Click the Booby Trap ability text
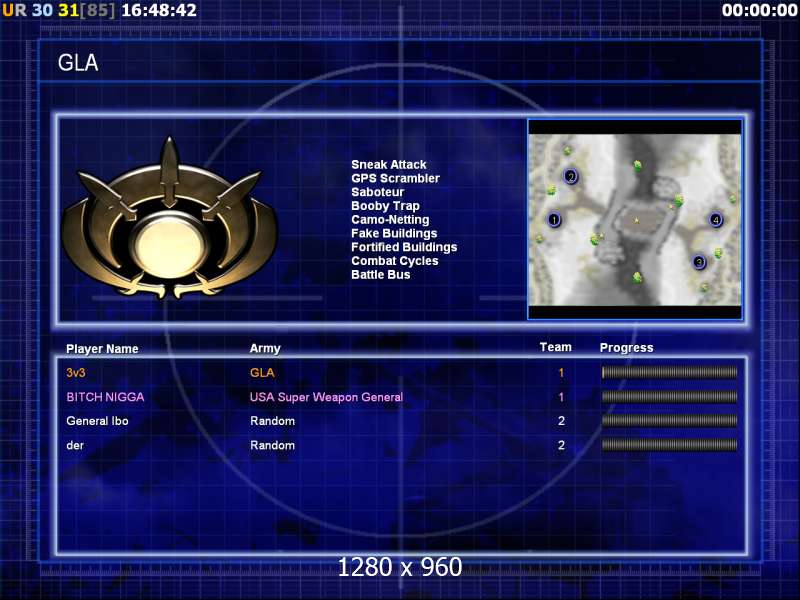The width and height of the screenshot is (800, 600). [385, 206]
